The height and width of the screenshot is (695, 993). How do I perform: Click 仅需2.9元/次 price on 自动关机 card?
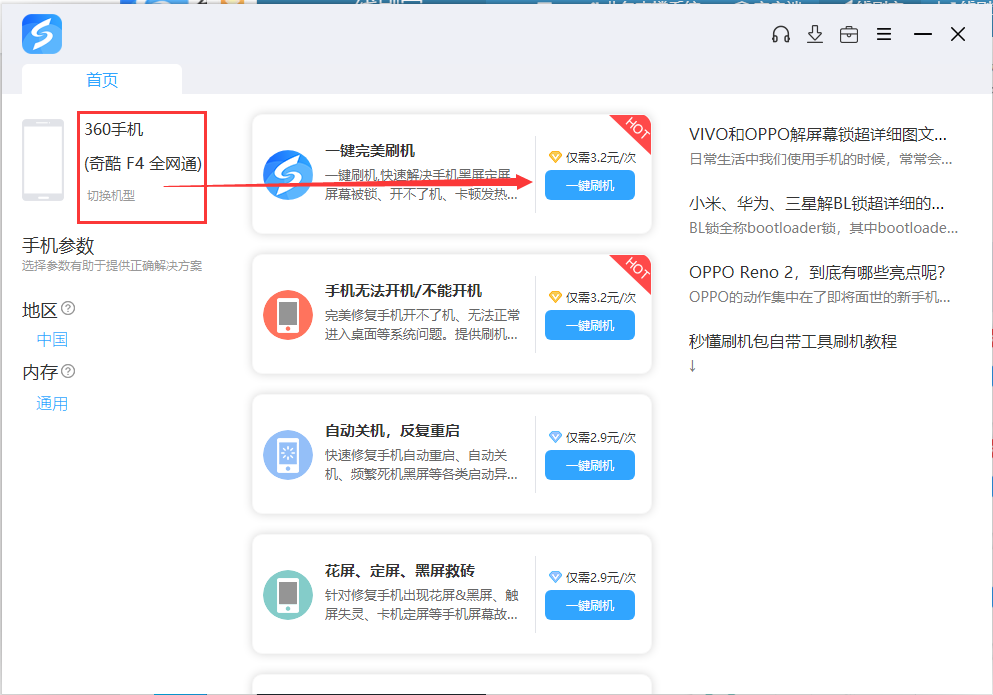(600, 437)
